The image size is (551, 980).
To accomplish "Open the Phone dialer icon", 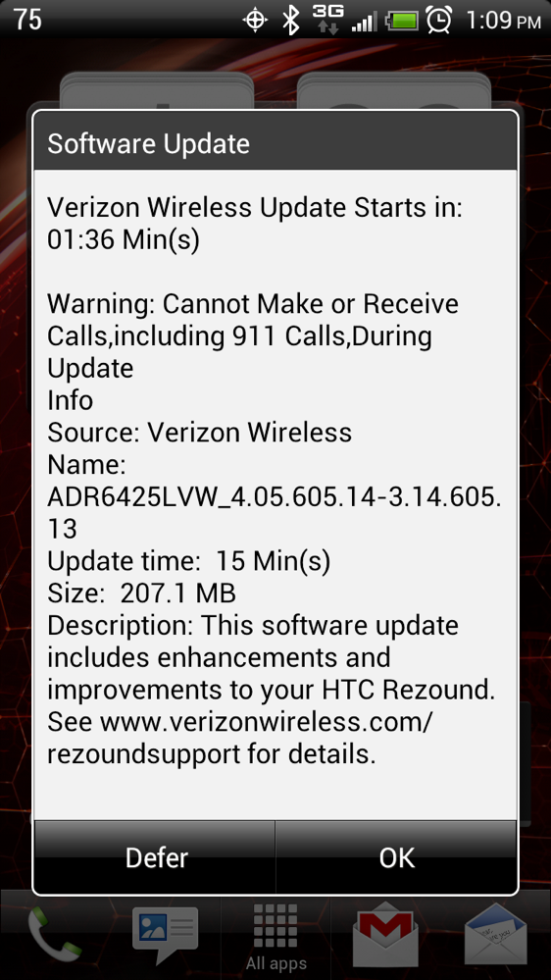I will (x=55, y=933).
